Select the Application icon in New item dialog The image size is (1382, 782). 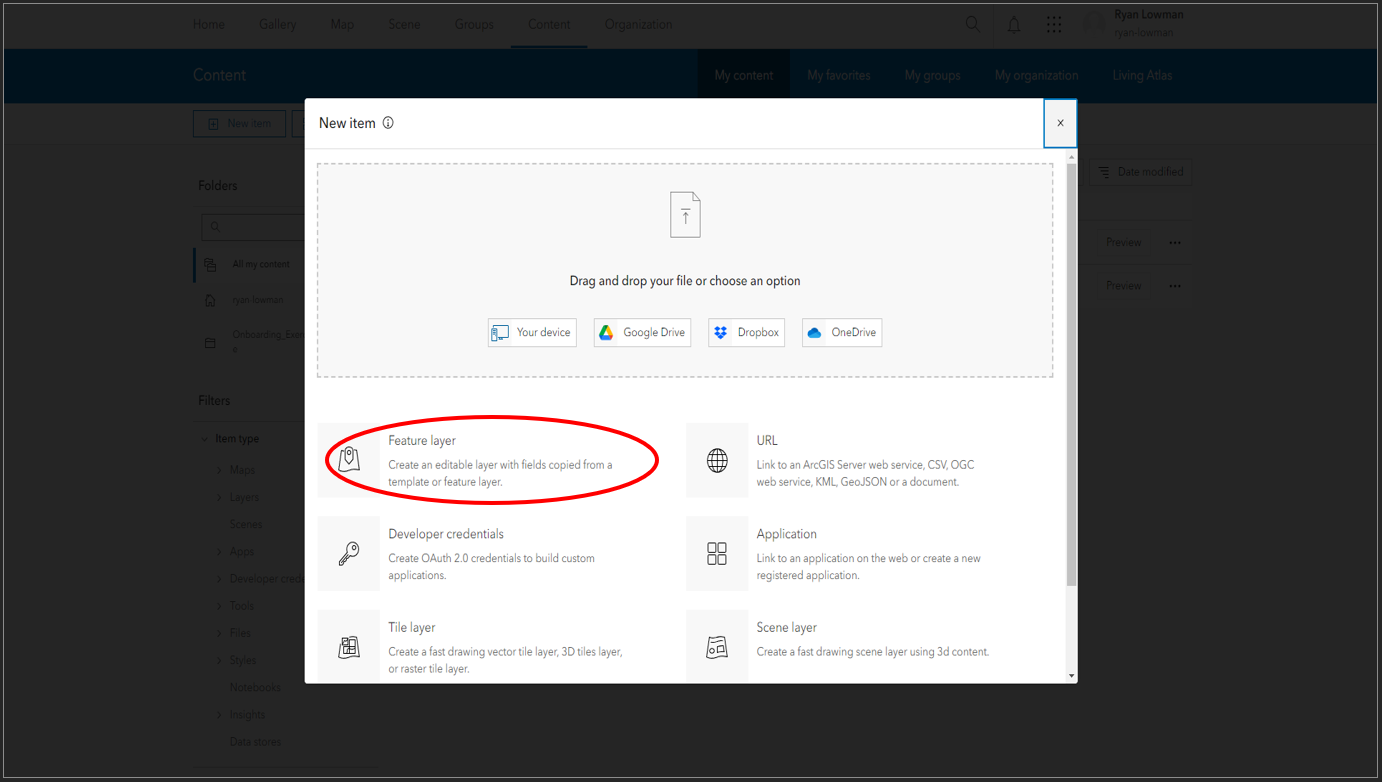[717, 552]
